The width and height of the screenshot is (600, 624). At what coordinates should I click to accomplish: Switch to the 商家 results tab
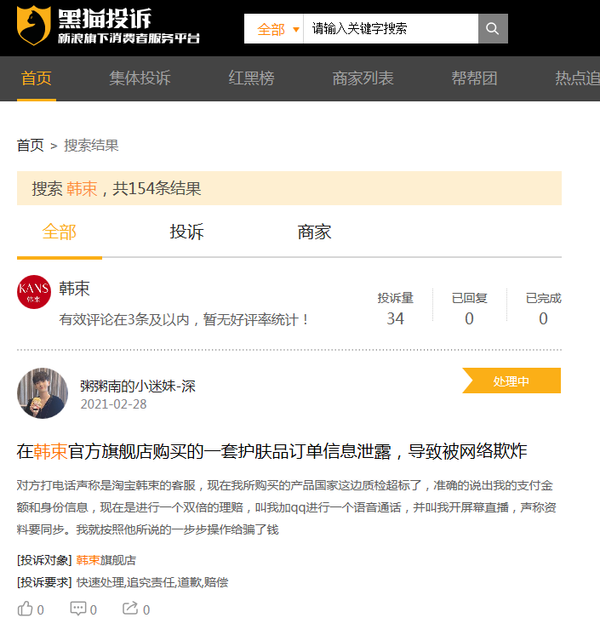314,232
